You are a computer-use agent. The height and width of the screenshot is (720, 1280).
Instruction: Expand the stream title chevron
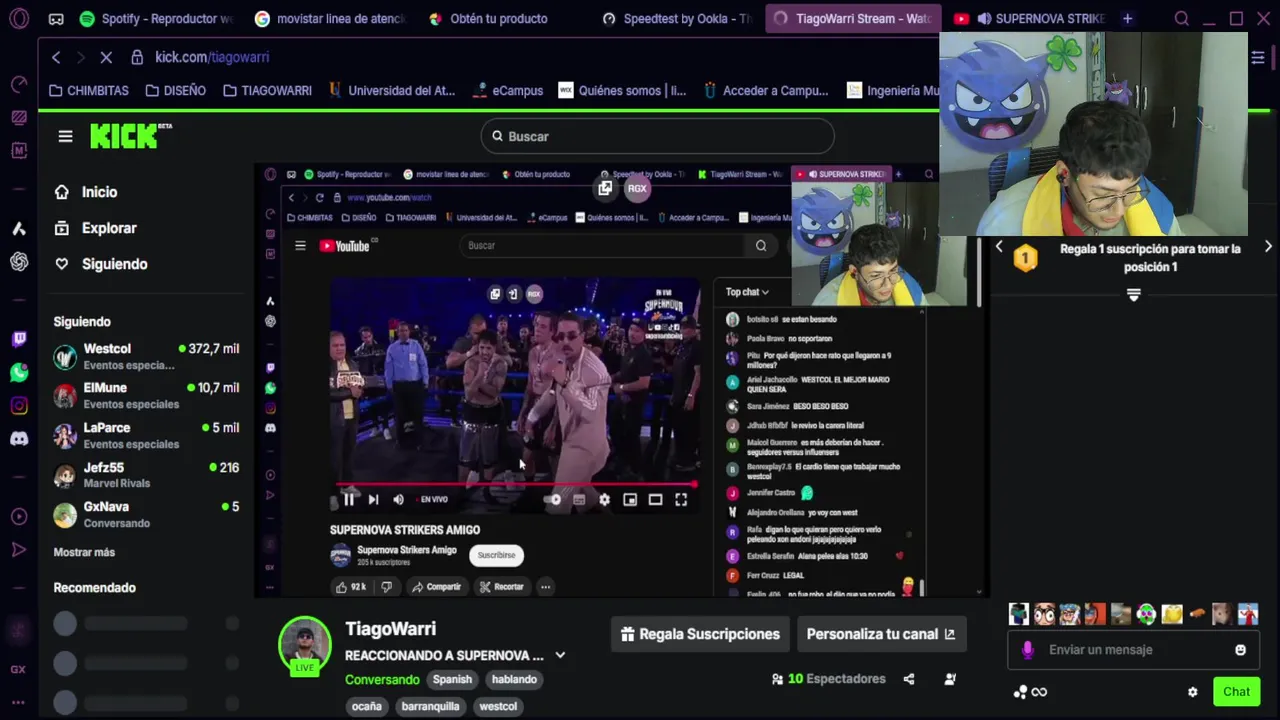coord(560,655)
